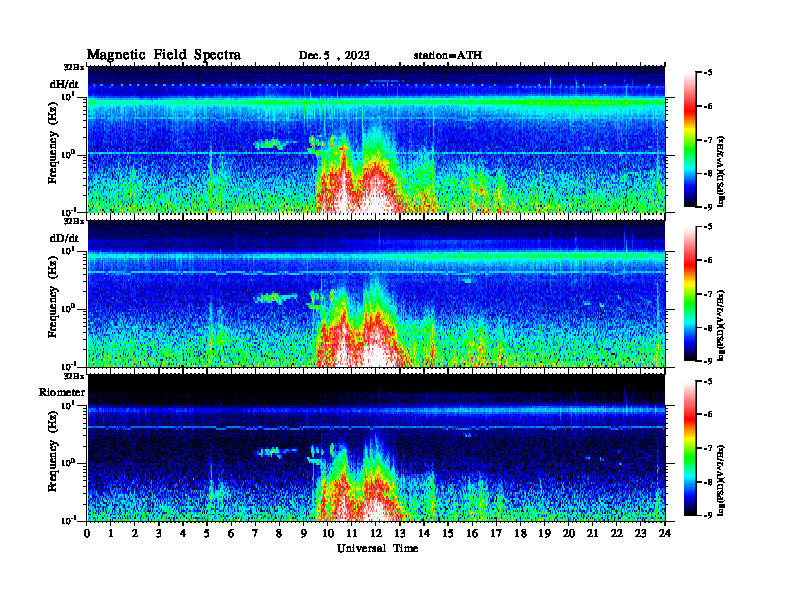Click the PSD units label beside the dH/dt colorbar

(x=722, y=171)
